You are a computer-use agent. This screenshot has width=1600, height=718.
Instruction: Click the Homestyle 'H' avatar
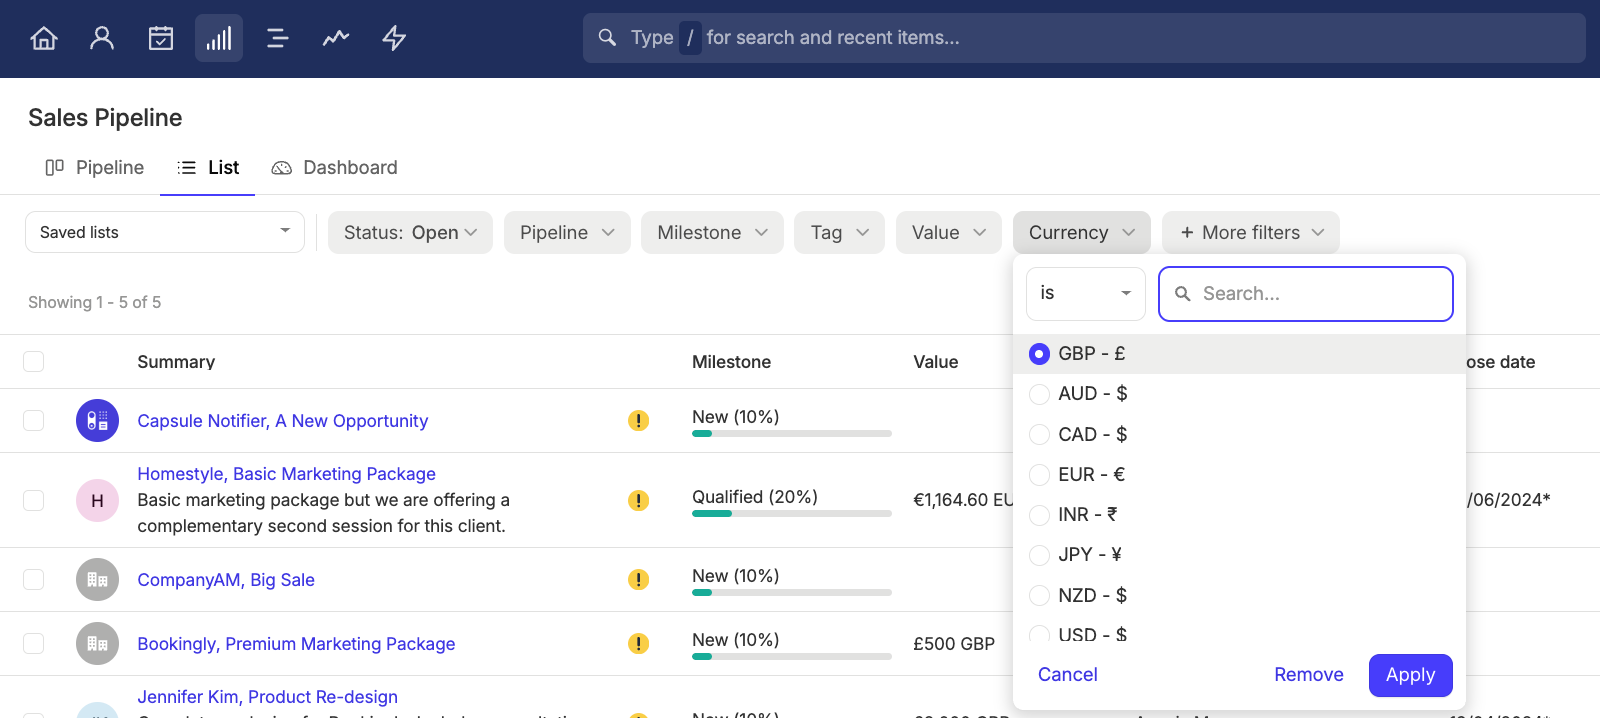point(97,500)
